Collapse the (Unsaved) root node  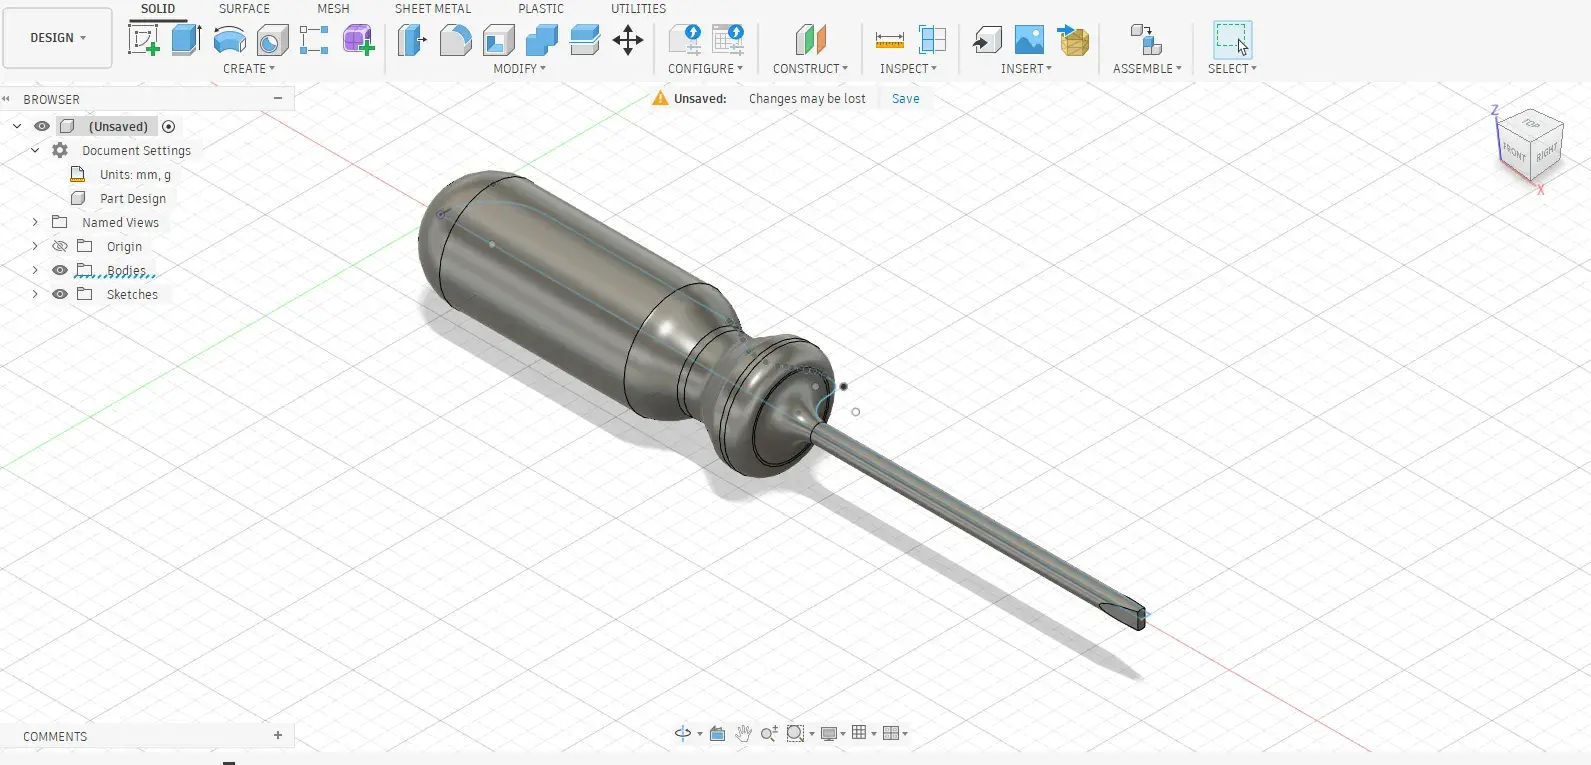[x=17, y=126]
